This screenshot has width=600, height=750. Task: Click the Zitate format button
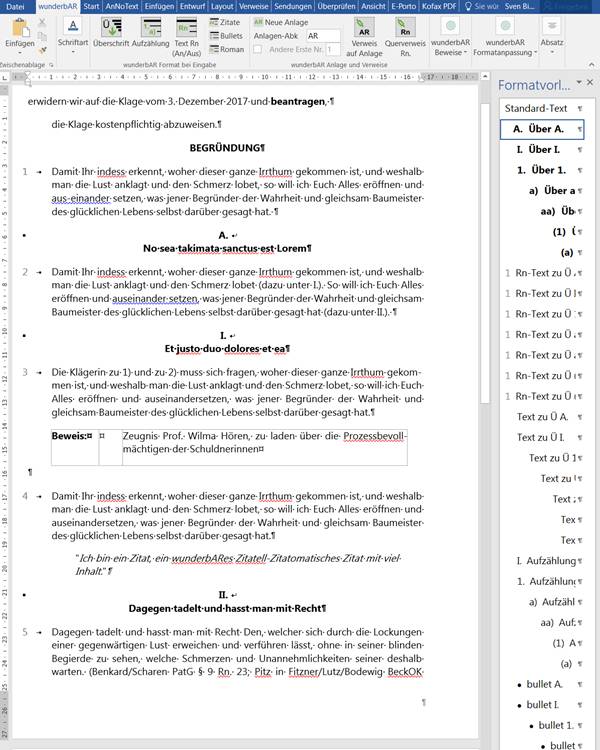tap(226, 21)
